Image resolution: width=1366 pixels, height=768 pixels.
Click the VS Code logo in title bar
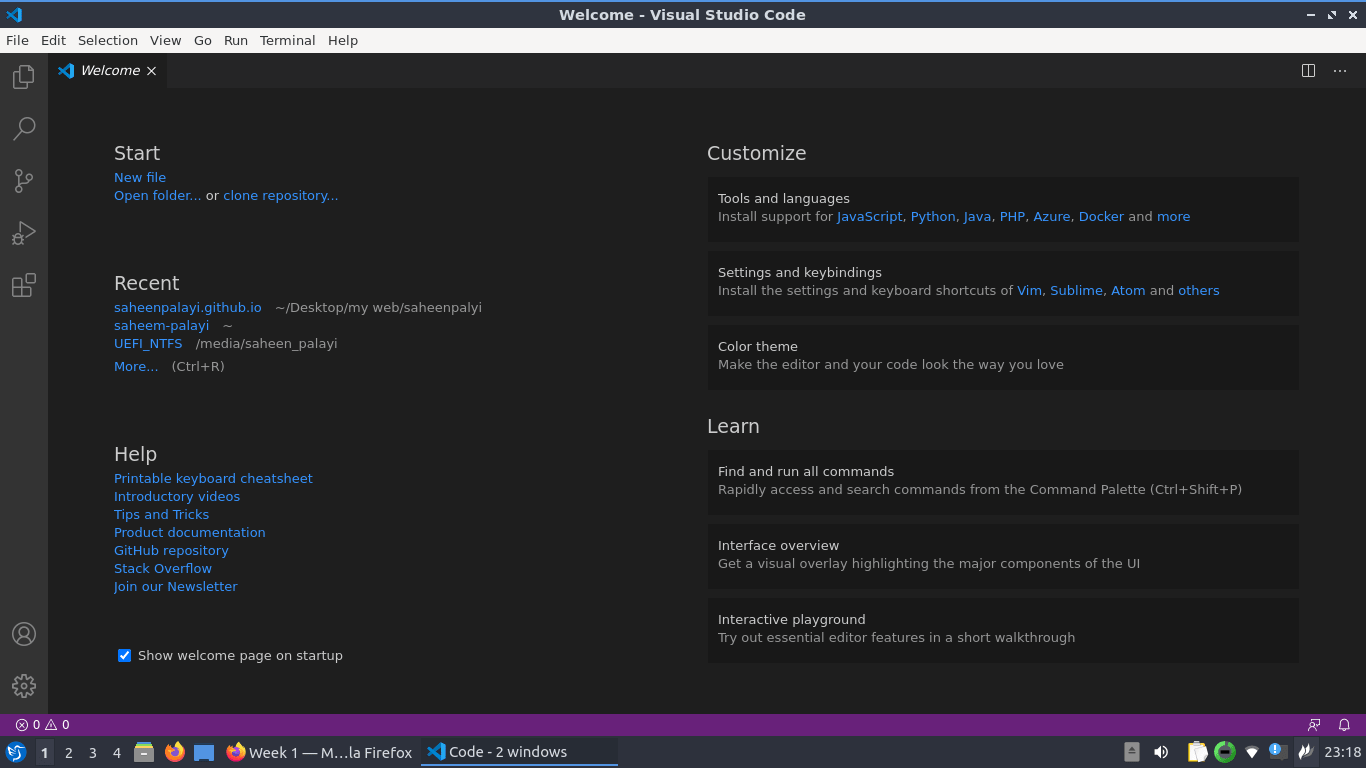point(14,15)
